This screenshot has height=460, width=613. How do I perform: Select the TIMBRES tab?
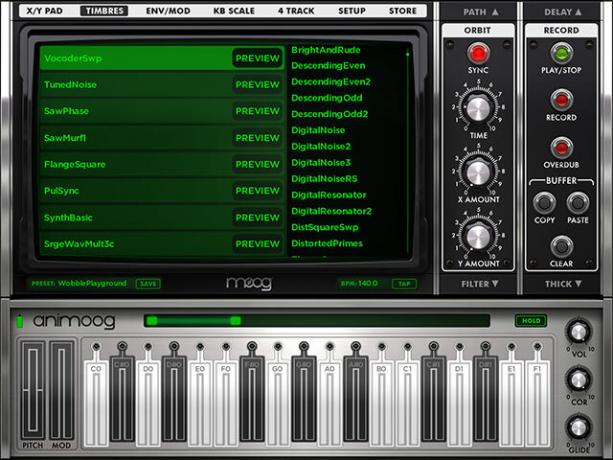[104, 11]
